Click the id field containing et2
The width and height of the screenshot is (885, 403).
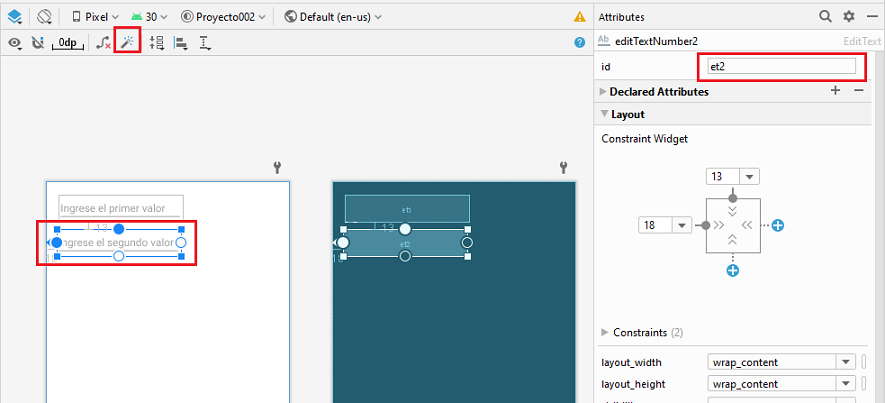(x=782, y=67)
